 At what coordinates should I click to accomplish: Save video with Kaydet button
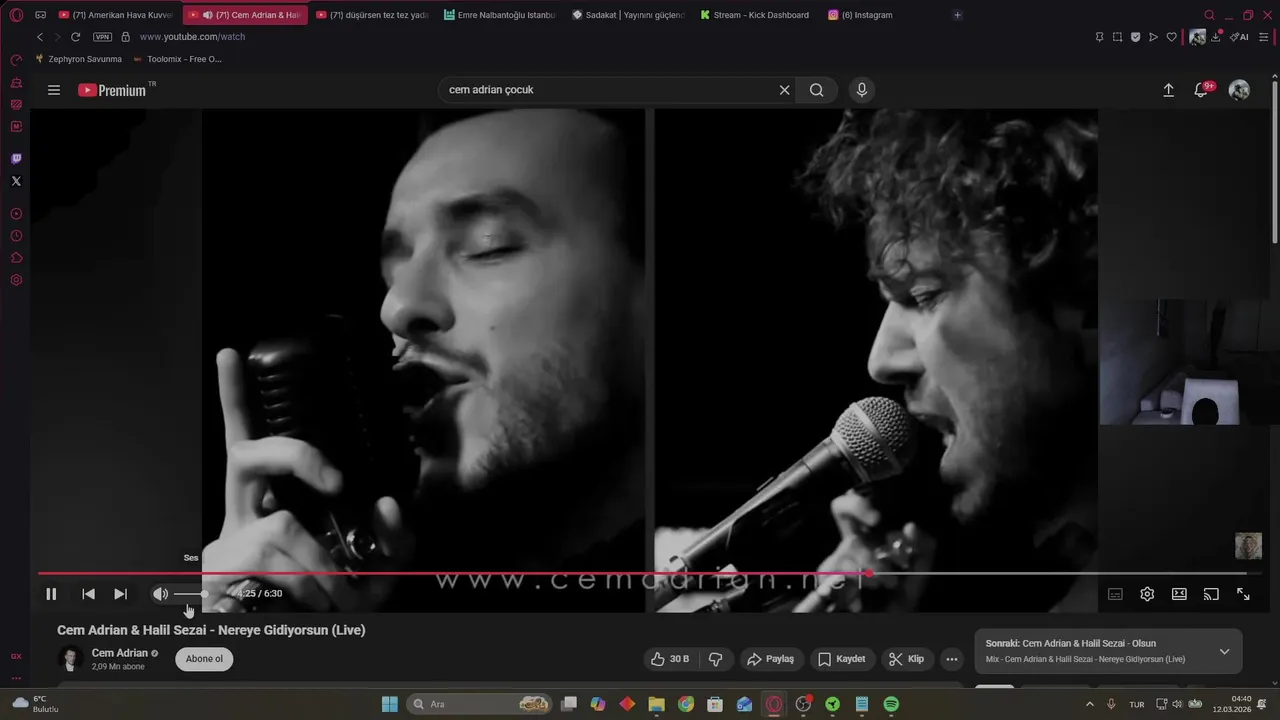pyautogui.click(x=842, y=659)
